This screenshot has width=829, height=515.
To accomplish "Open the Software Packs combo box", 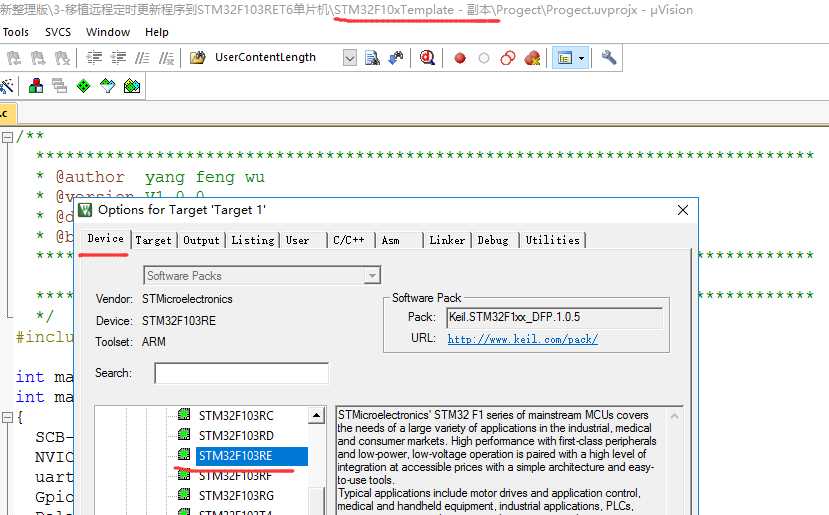I will [262, 275].
